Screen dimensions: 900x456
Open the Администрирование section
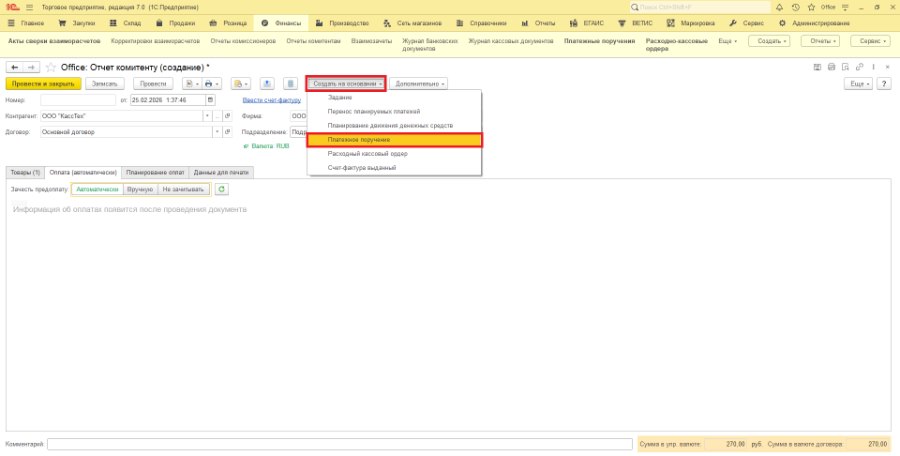814,24
